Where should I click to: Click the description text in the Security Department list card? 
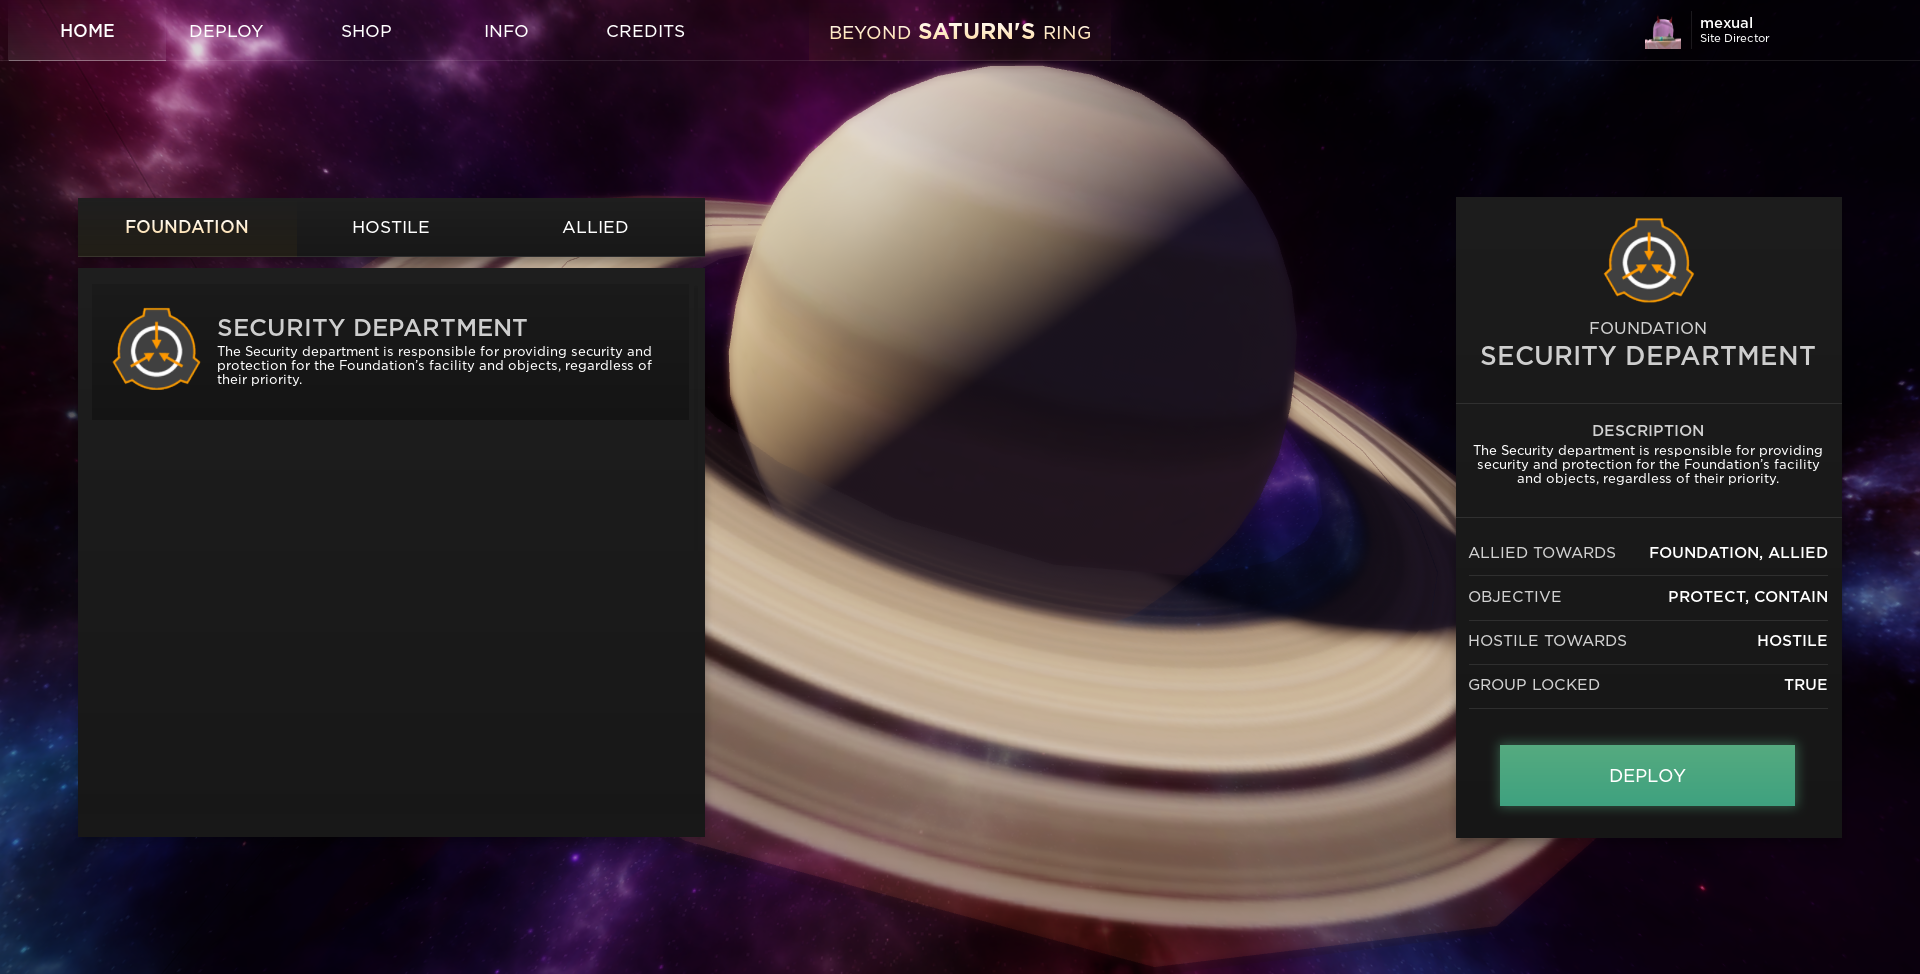(434, 365)
